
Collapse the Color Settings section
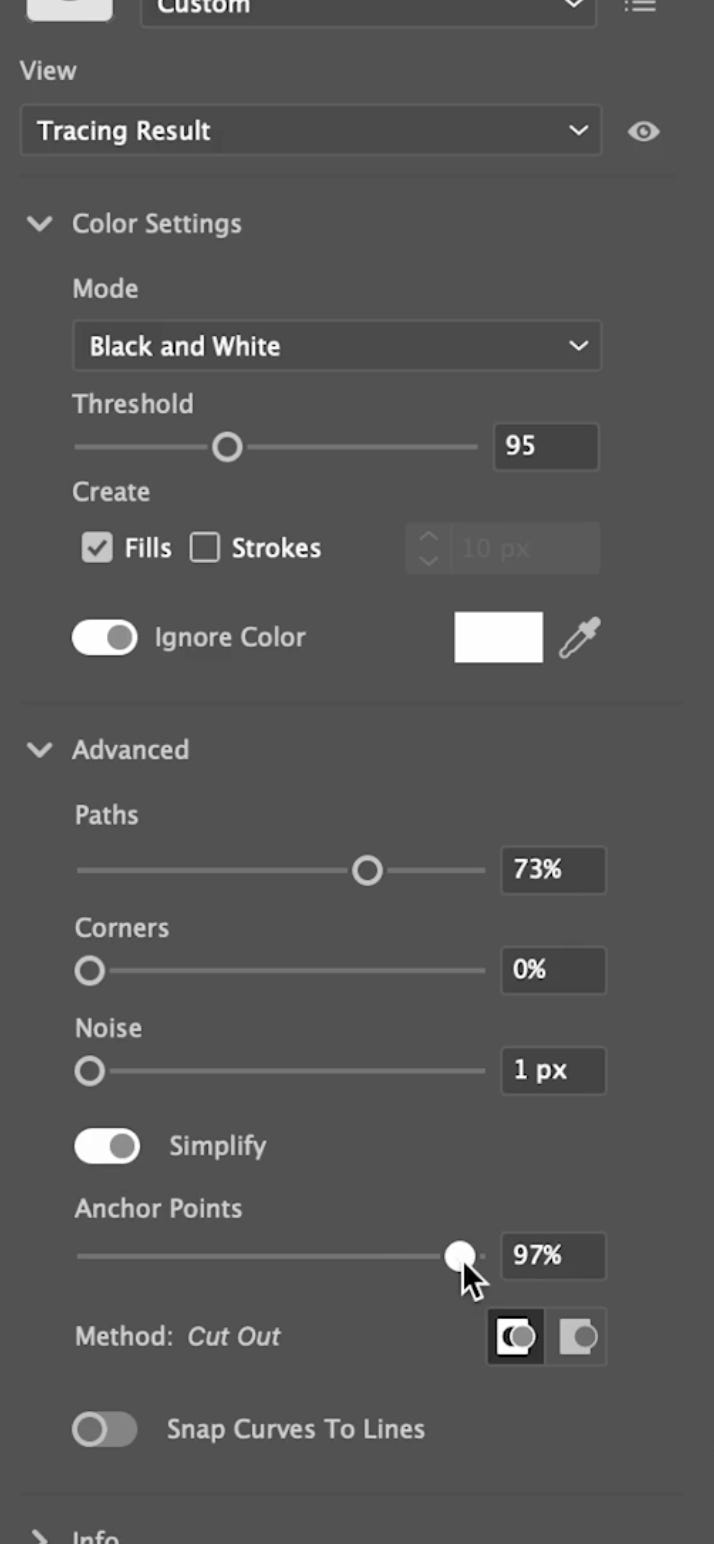tap(40, 224)
